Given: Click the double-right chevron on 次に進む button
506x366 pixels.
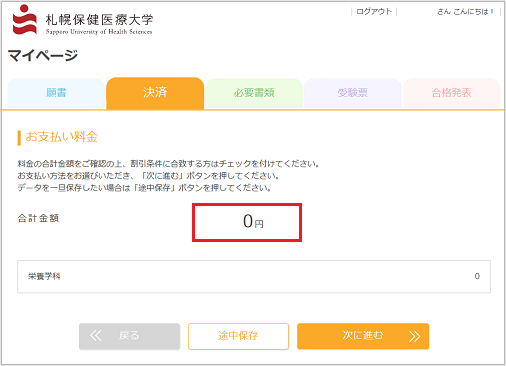Looking at the screenshot, I should pyautogui.click(x=414, y=336).
